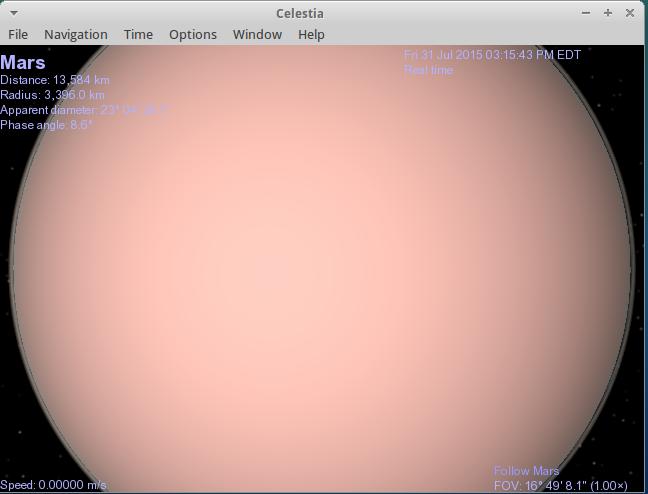Click the Real time label
Viewport: 648px width, 494px height.
[x=428, y=71]
